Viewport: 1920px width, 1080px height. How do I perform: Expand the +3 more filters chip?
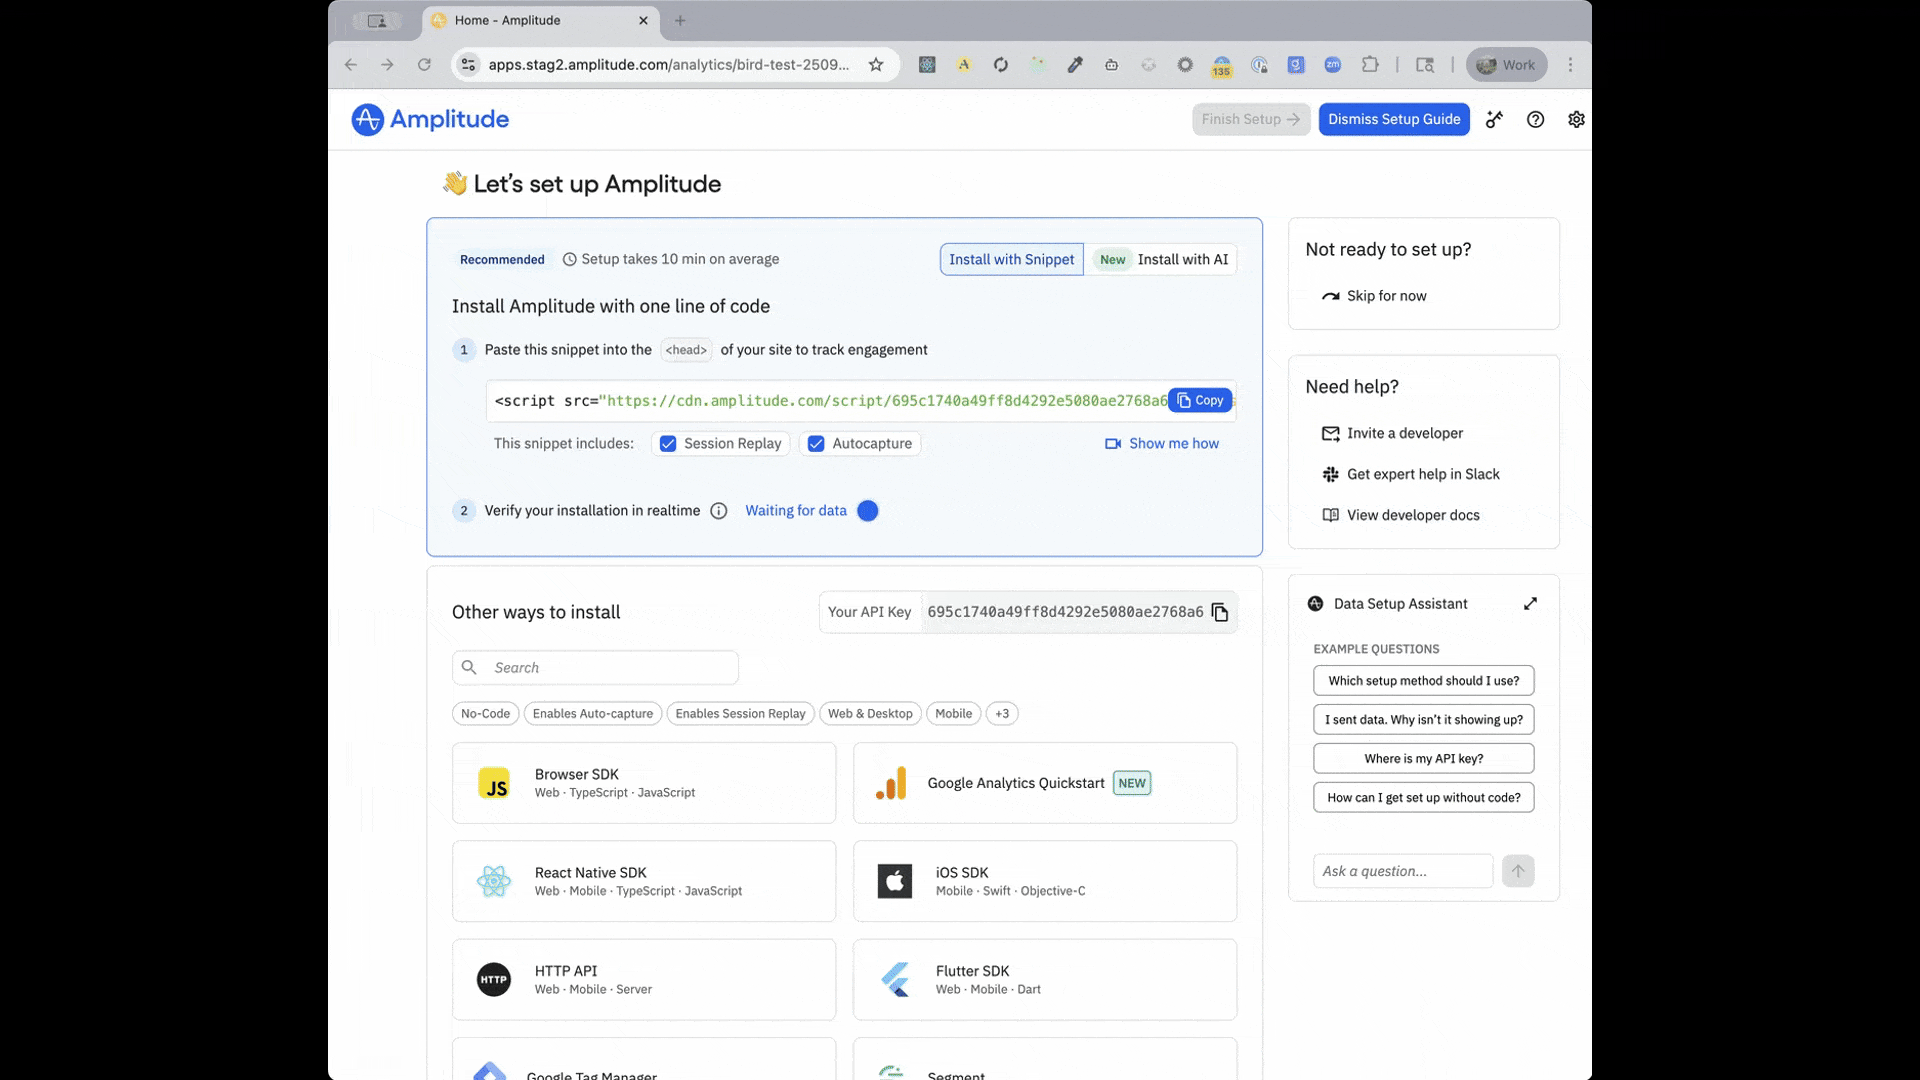(1001, 714)
